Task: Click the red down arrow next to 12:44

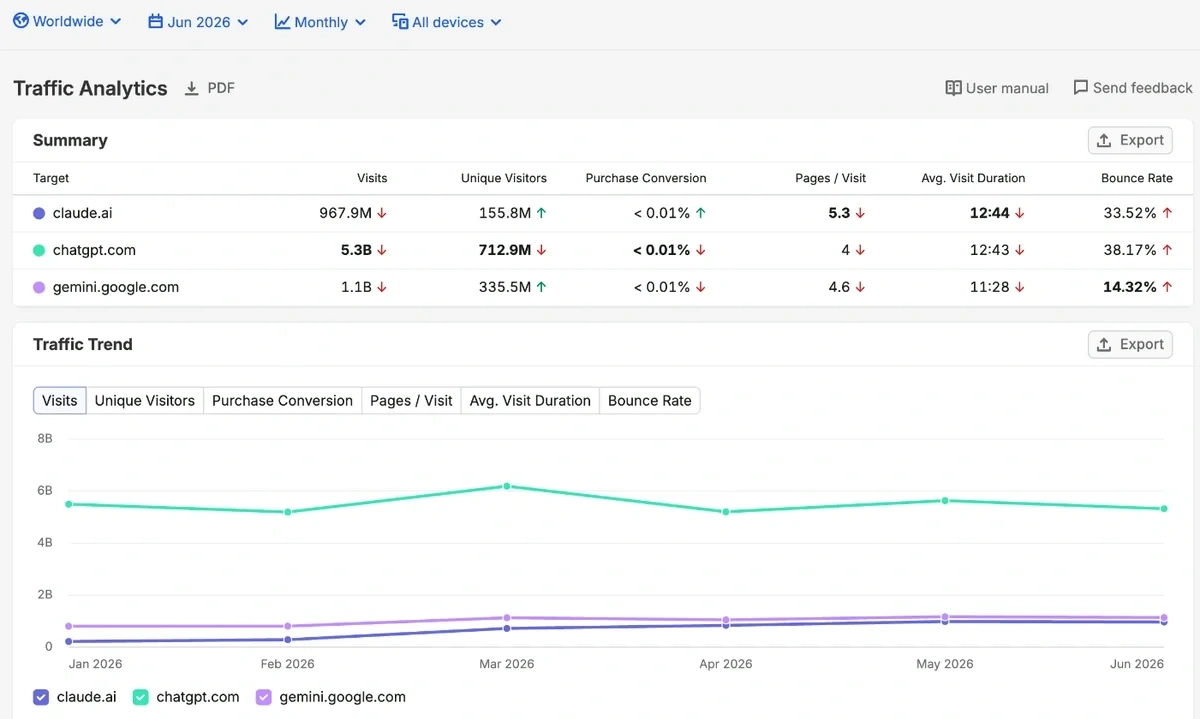Action: pyautogui.click(x=1020, y=213)
